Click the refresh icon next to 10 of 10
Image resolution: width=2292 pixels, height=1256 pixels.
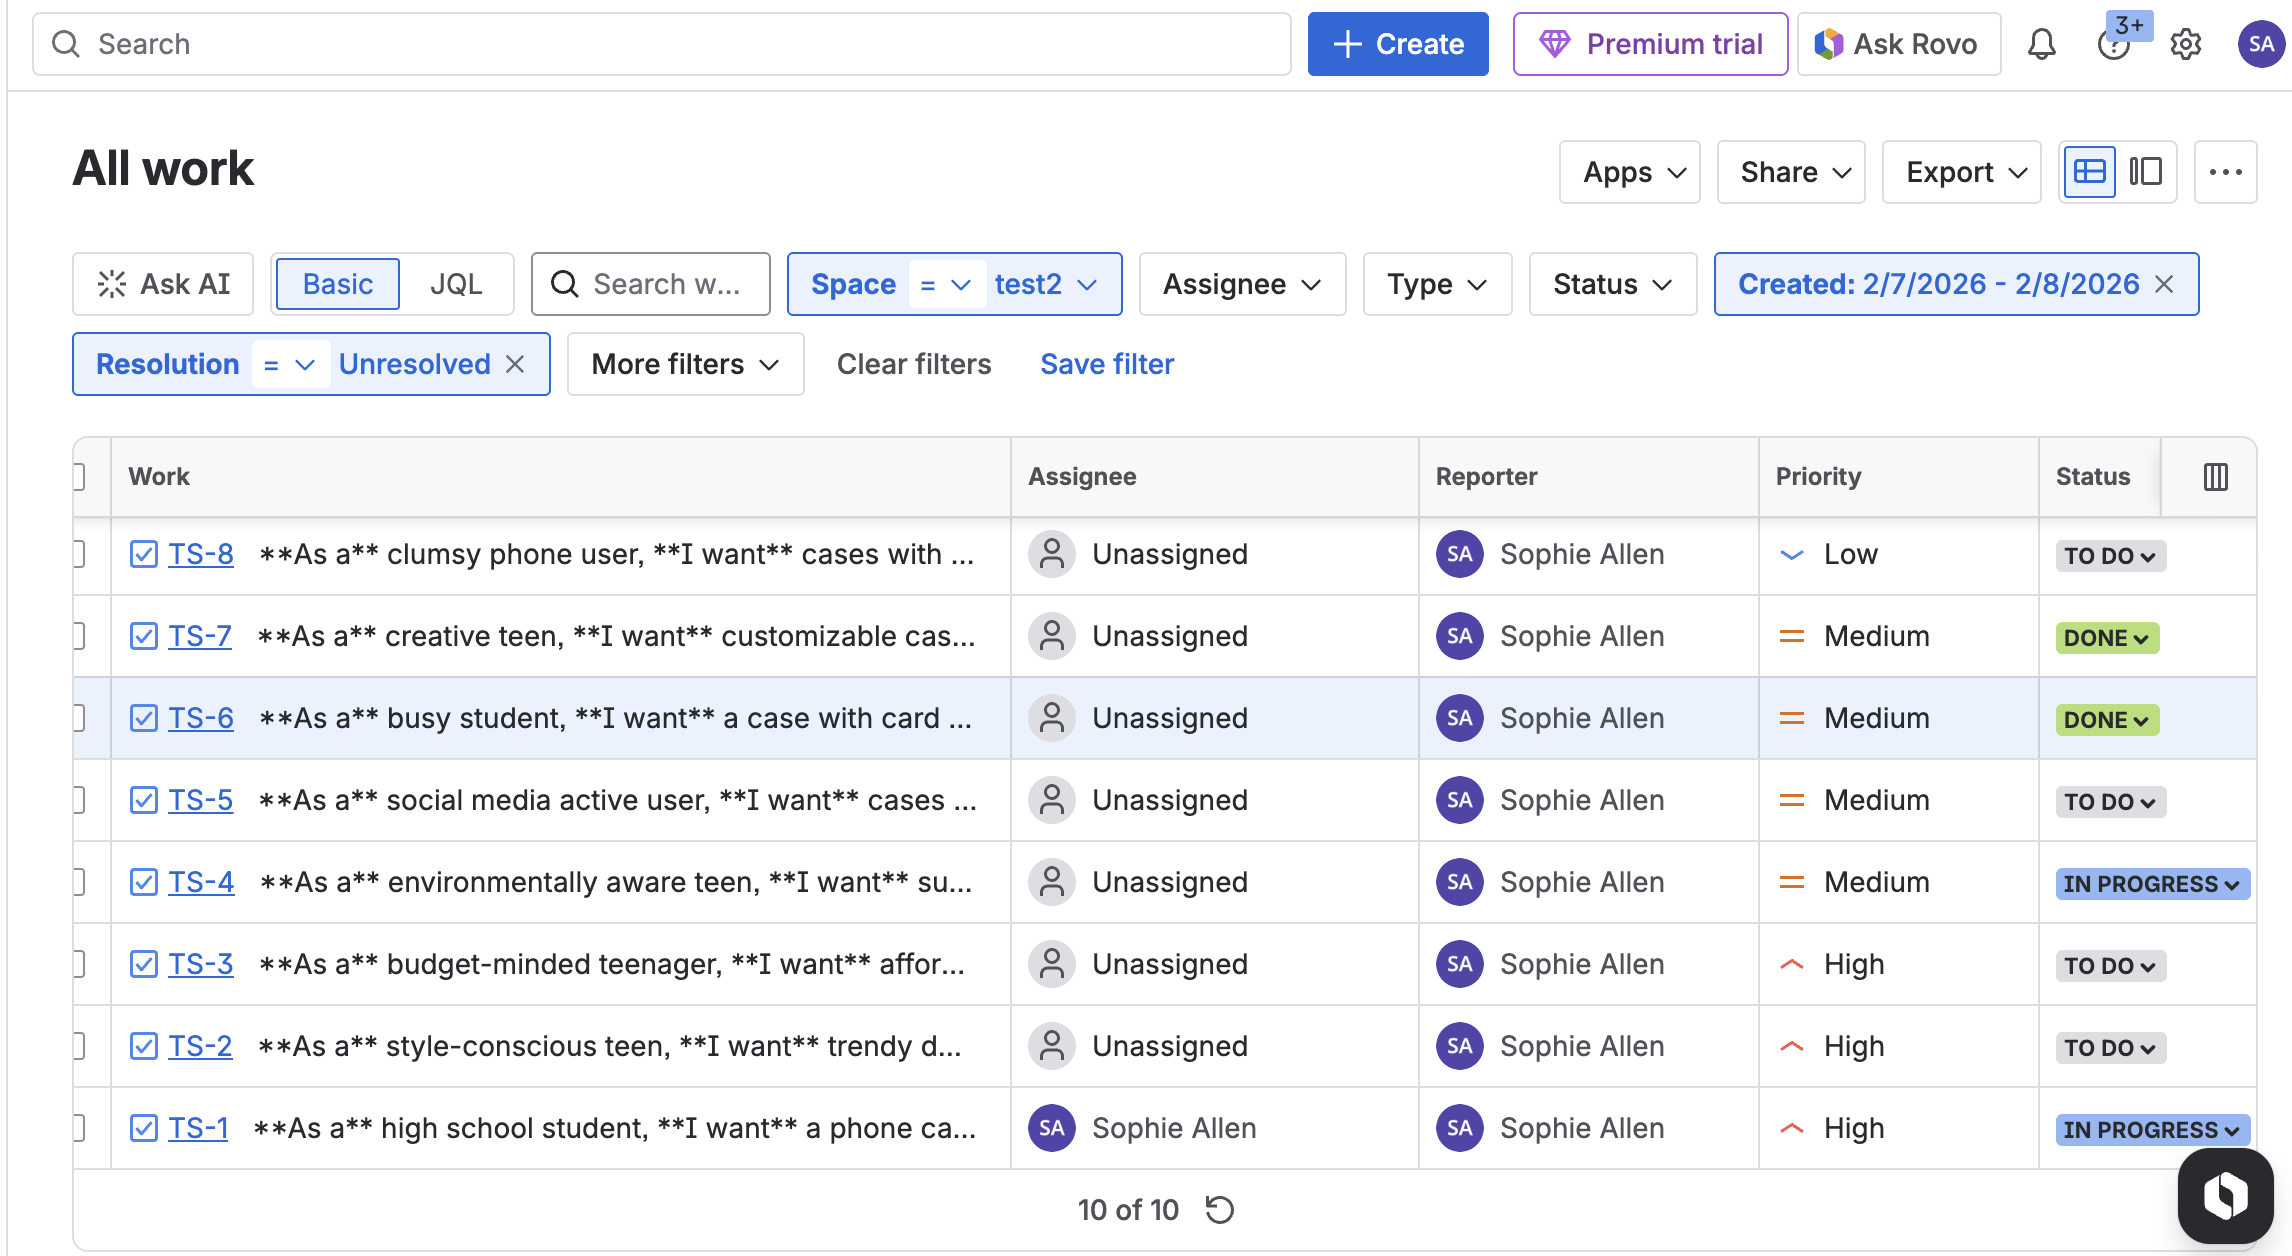tap(1219, 1210)
